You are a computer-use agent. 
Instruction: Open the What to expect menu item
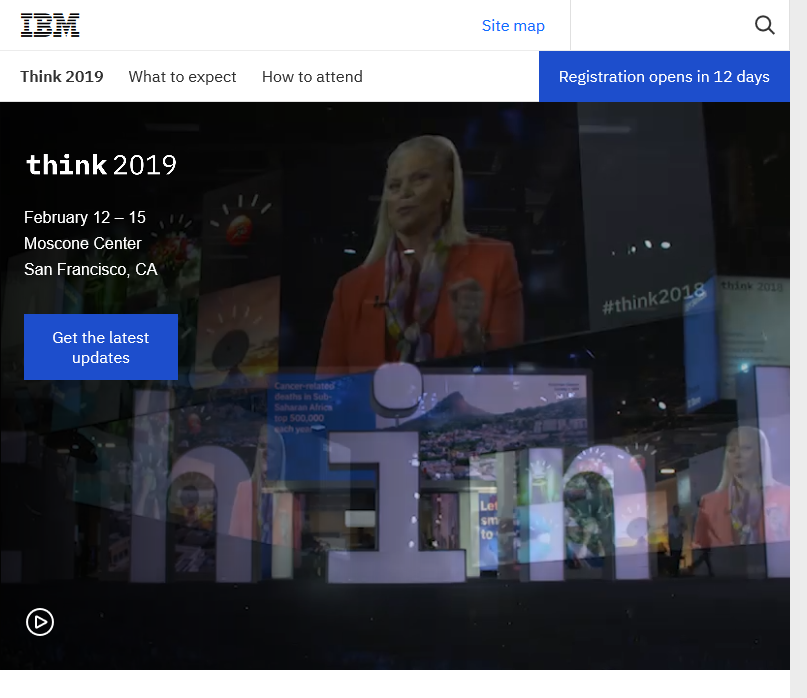click(x=182, y=76)
